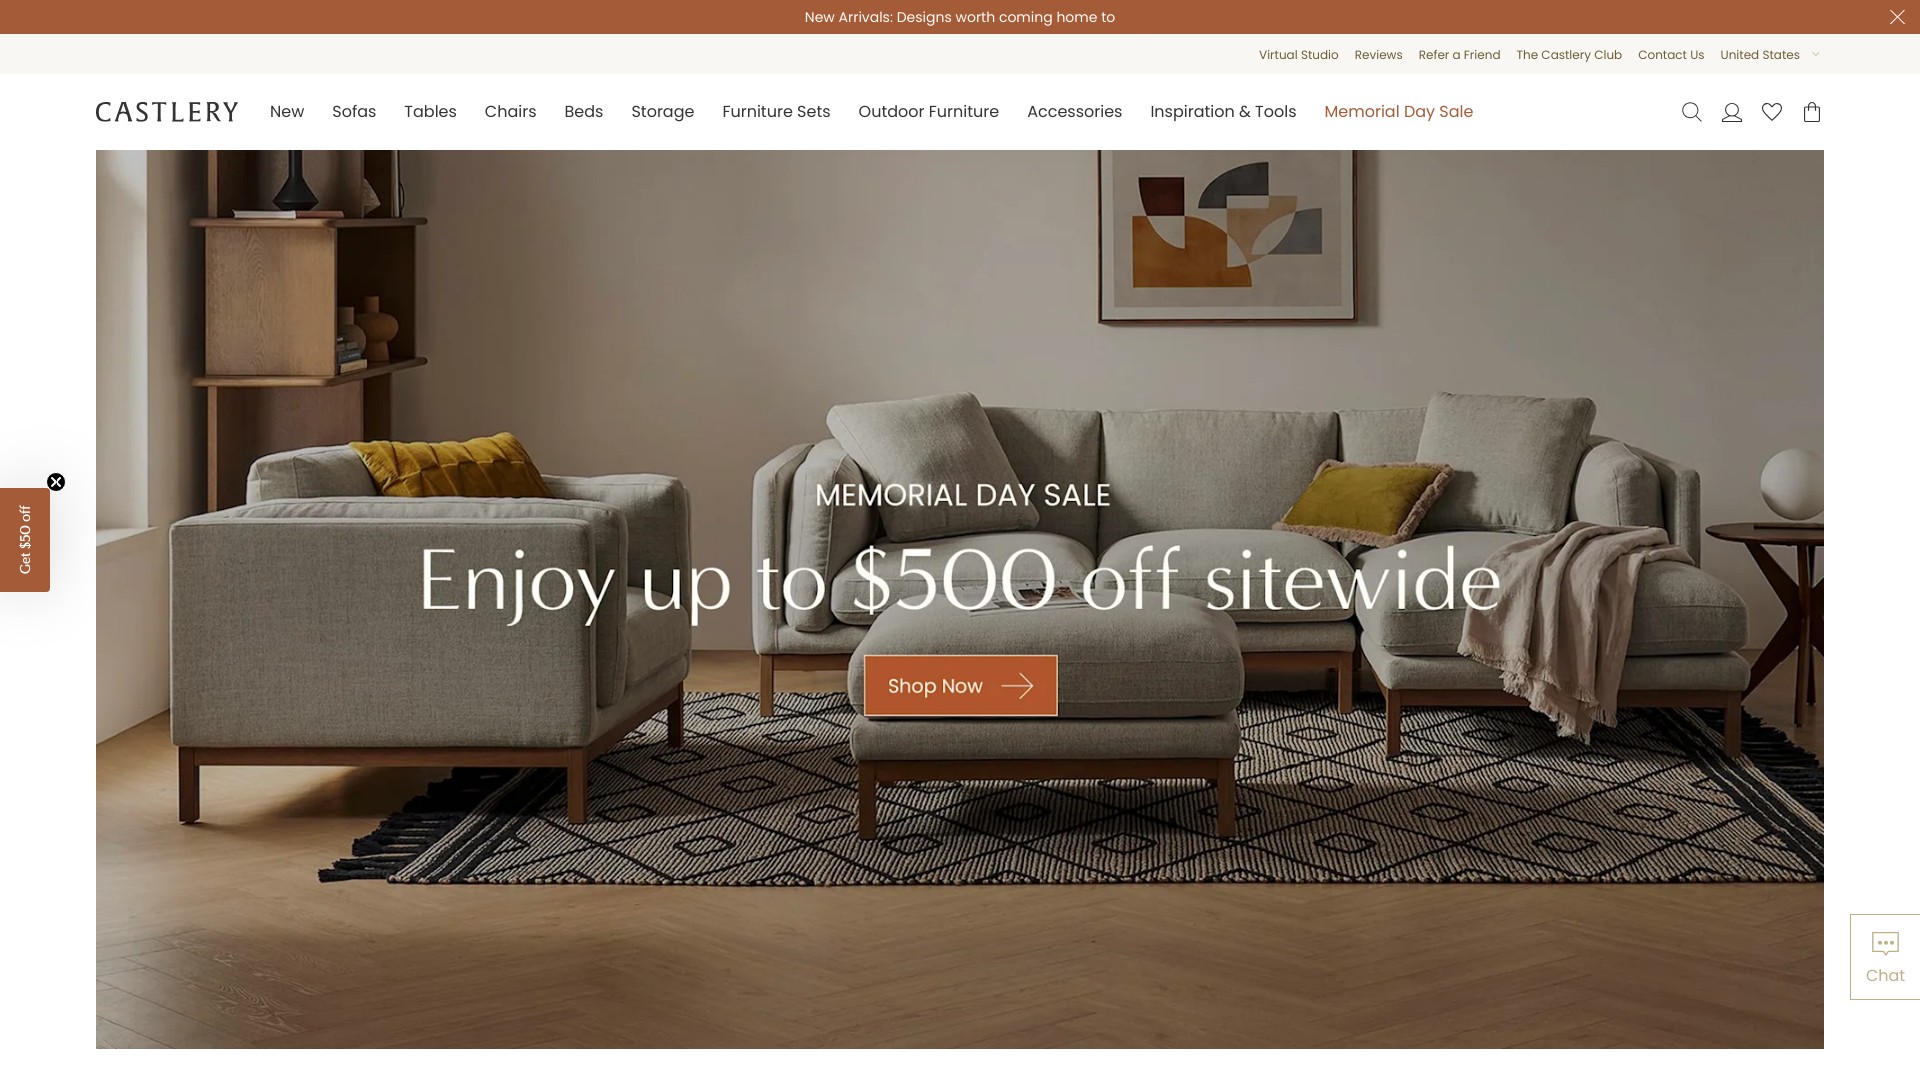This screenshot has width=1920, height=1080.
Task: View wishlist via the heart icon
Action: pyautogui.click(x=1772, y=112)
